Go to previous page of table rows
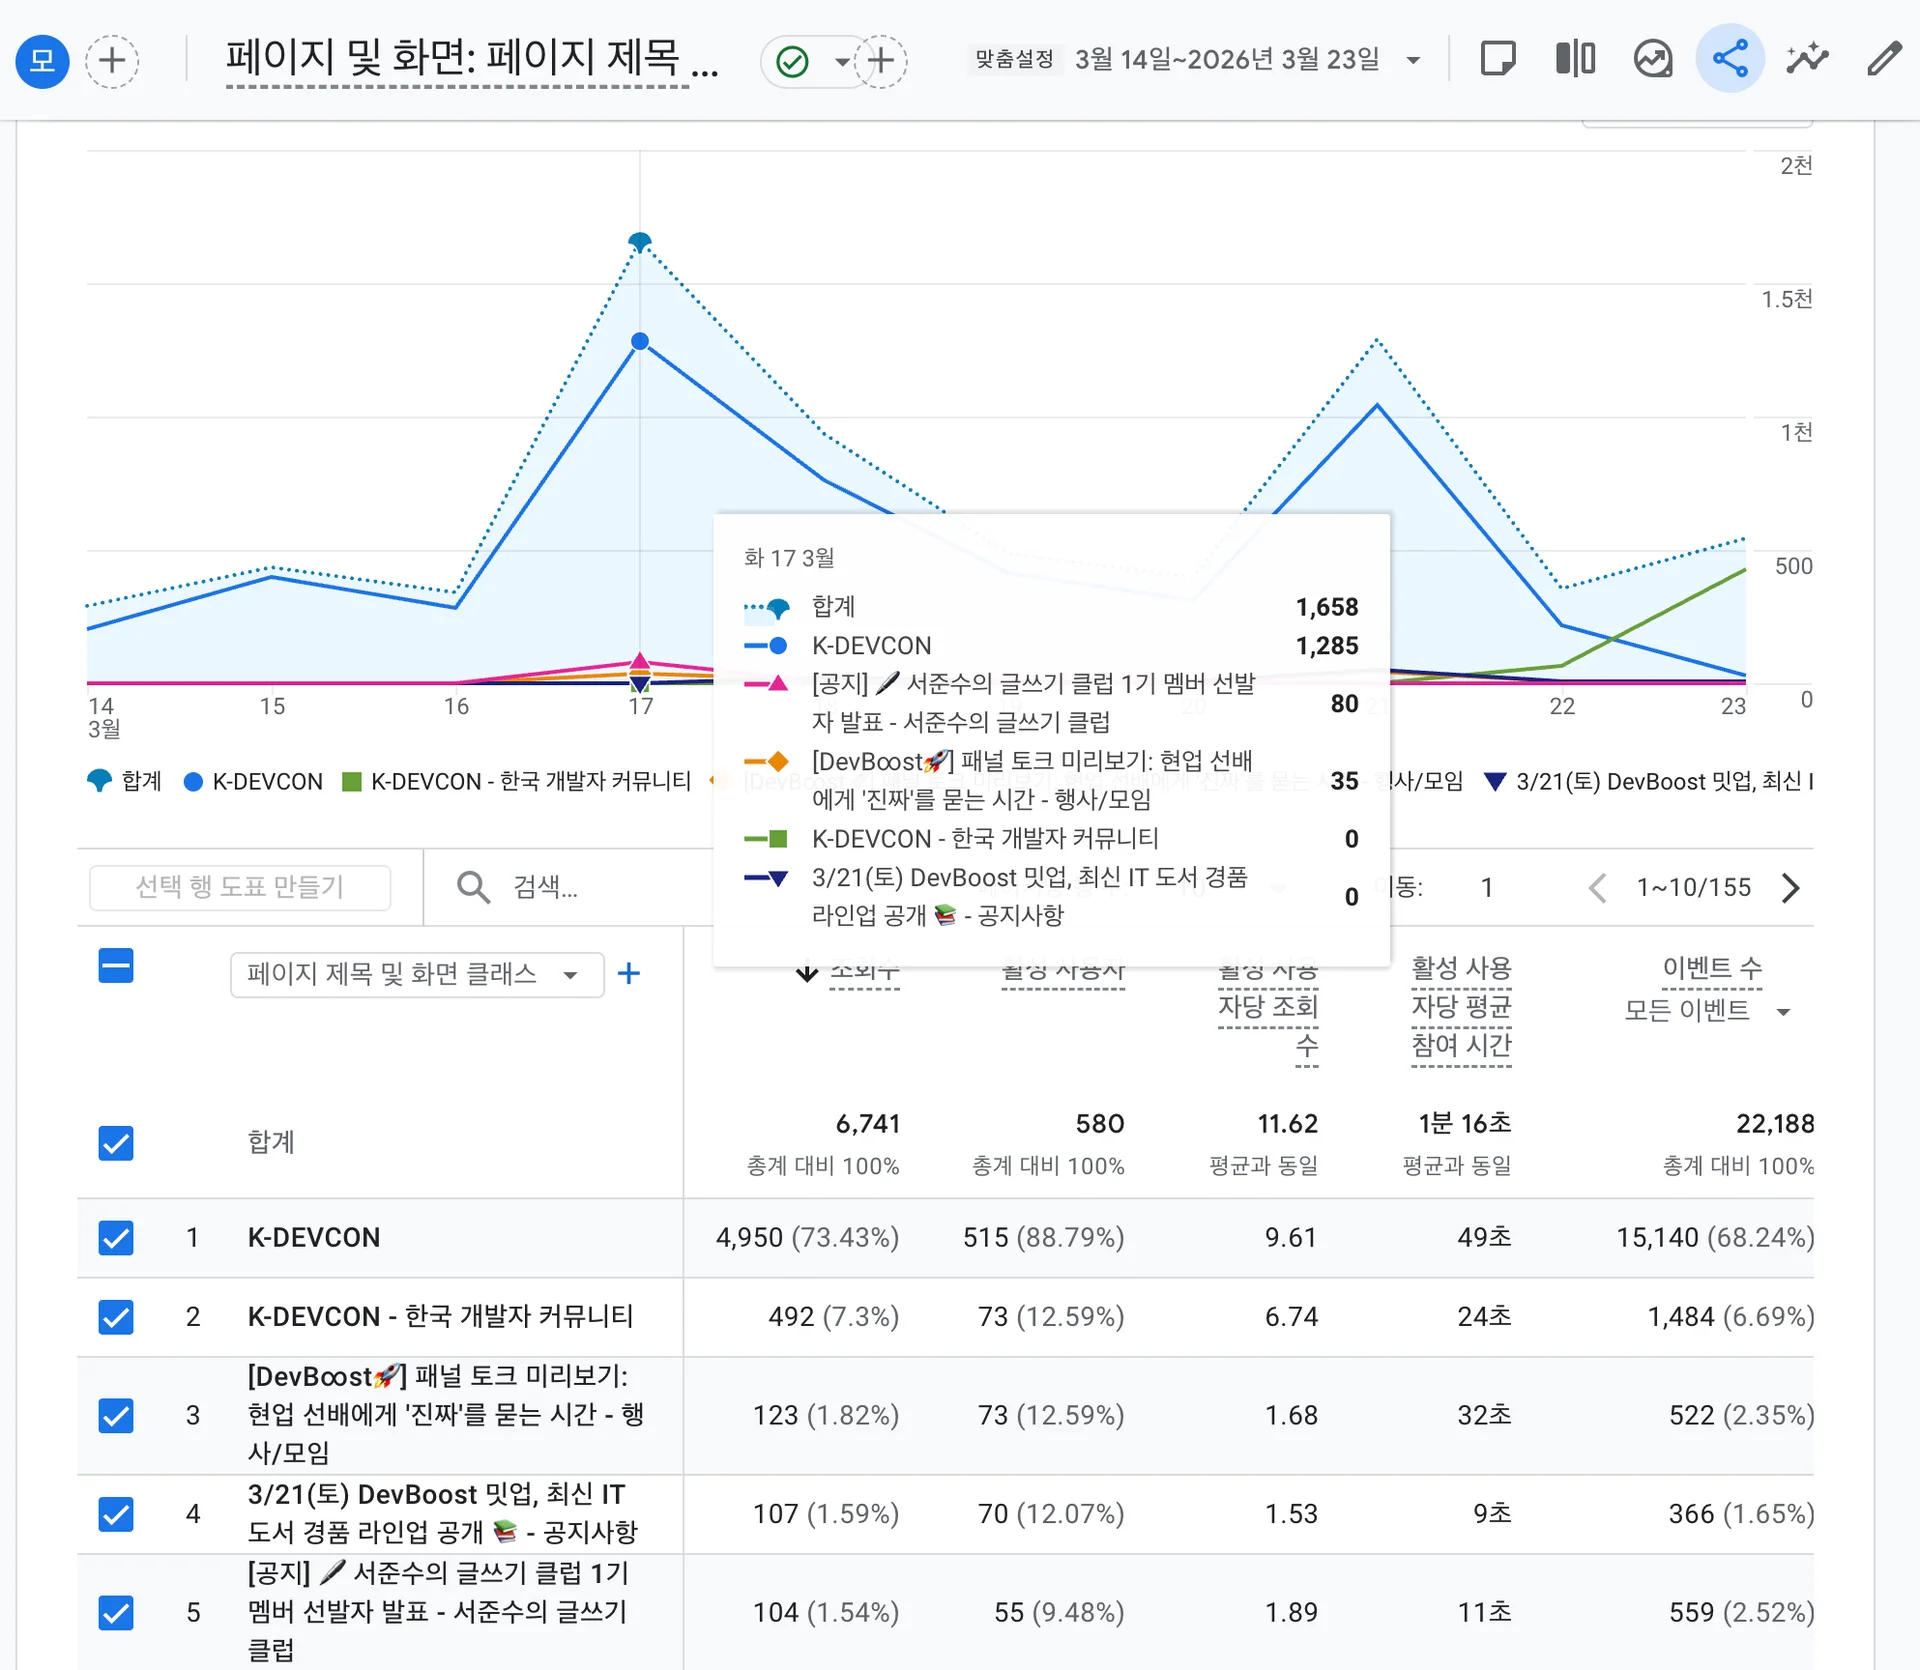This screenshot has width=1920, height=1670. pyautogui.click(x=1597, y=887)
